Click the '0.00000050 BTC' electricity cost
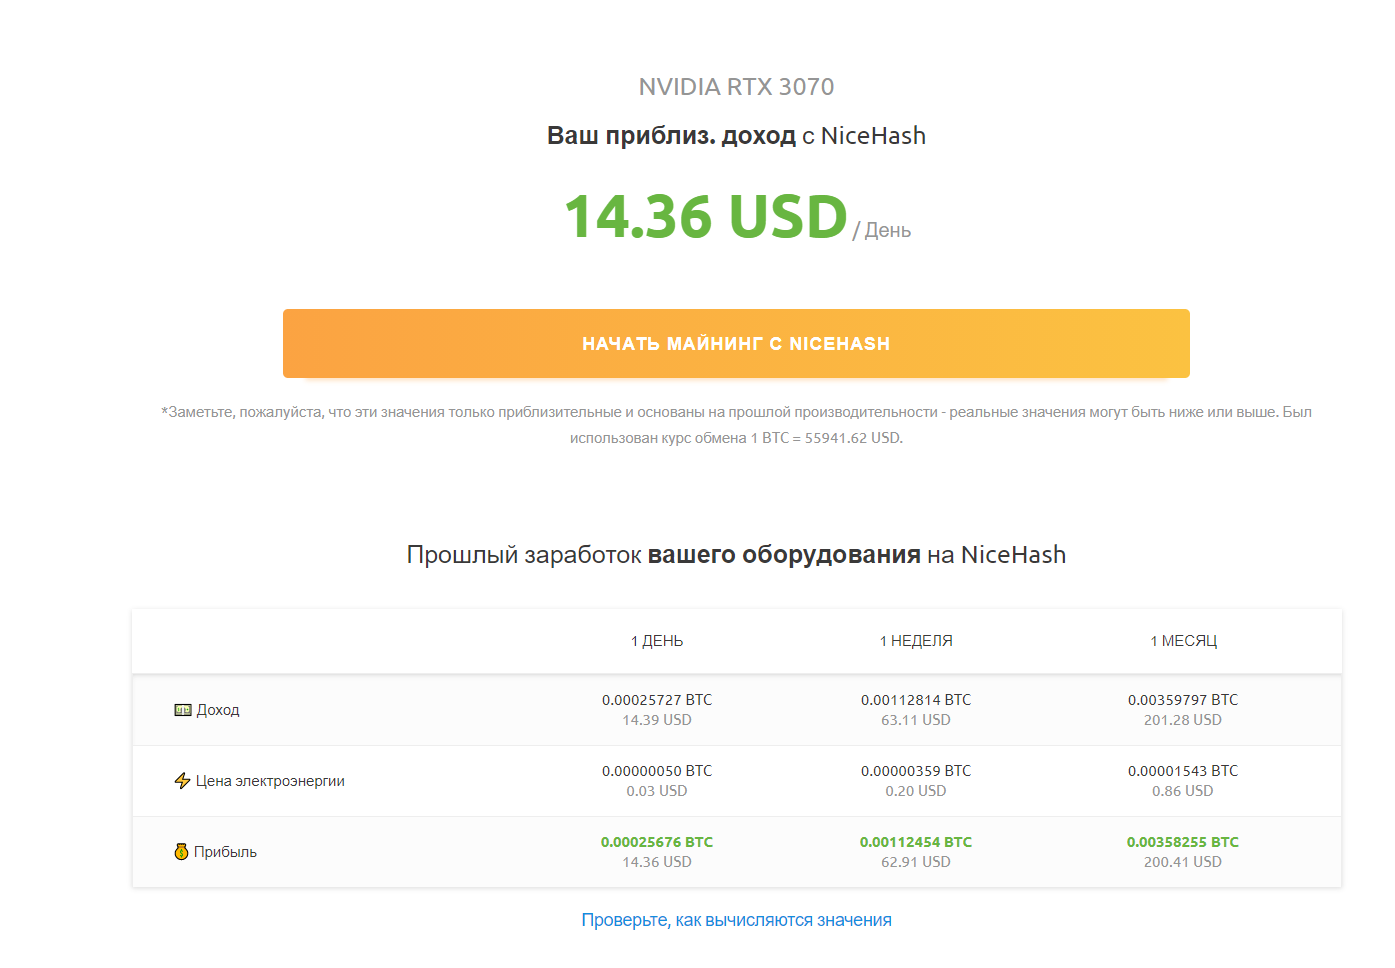Viewport: 1395px width, 968px height. point(657,771)
